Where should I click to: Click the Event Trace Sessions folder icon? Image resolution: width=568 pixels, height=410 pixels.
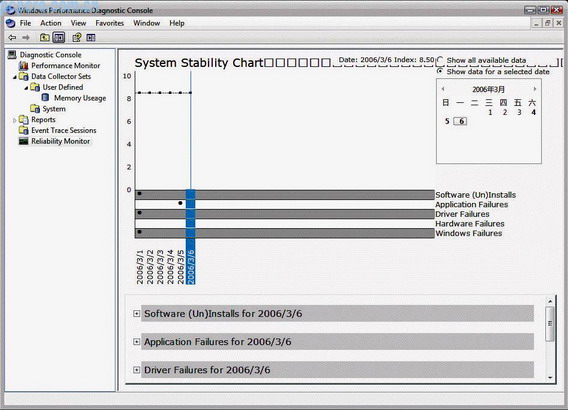24,130
